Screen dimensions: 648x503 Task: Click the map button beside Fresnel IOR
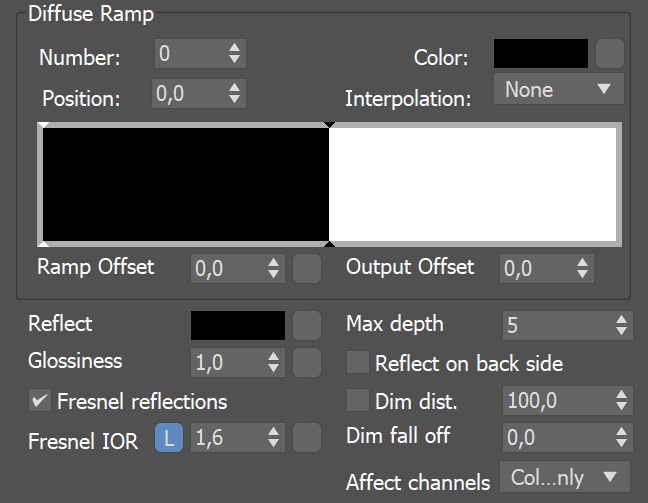307,437
